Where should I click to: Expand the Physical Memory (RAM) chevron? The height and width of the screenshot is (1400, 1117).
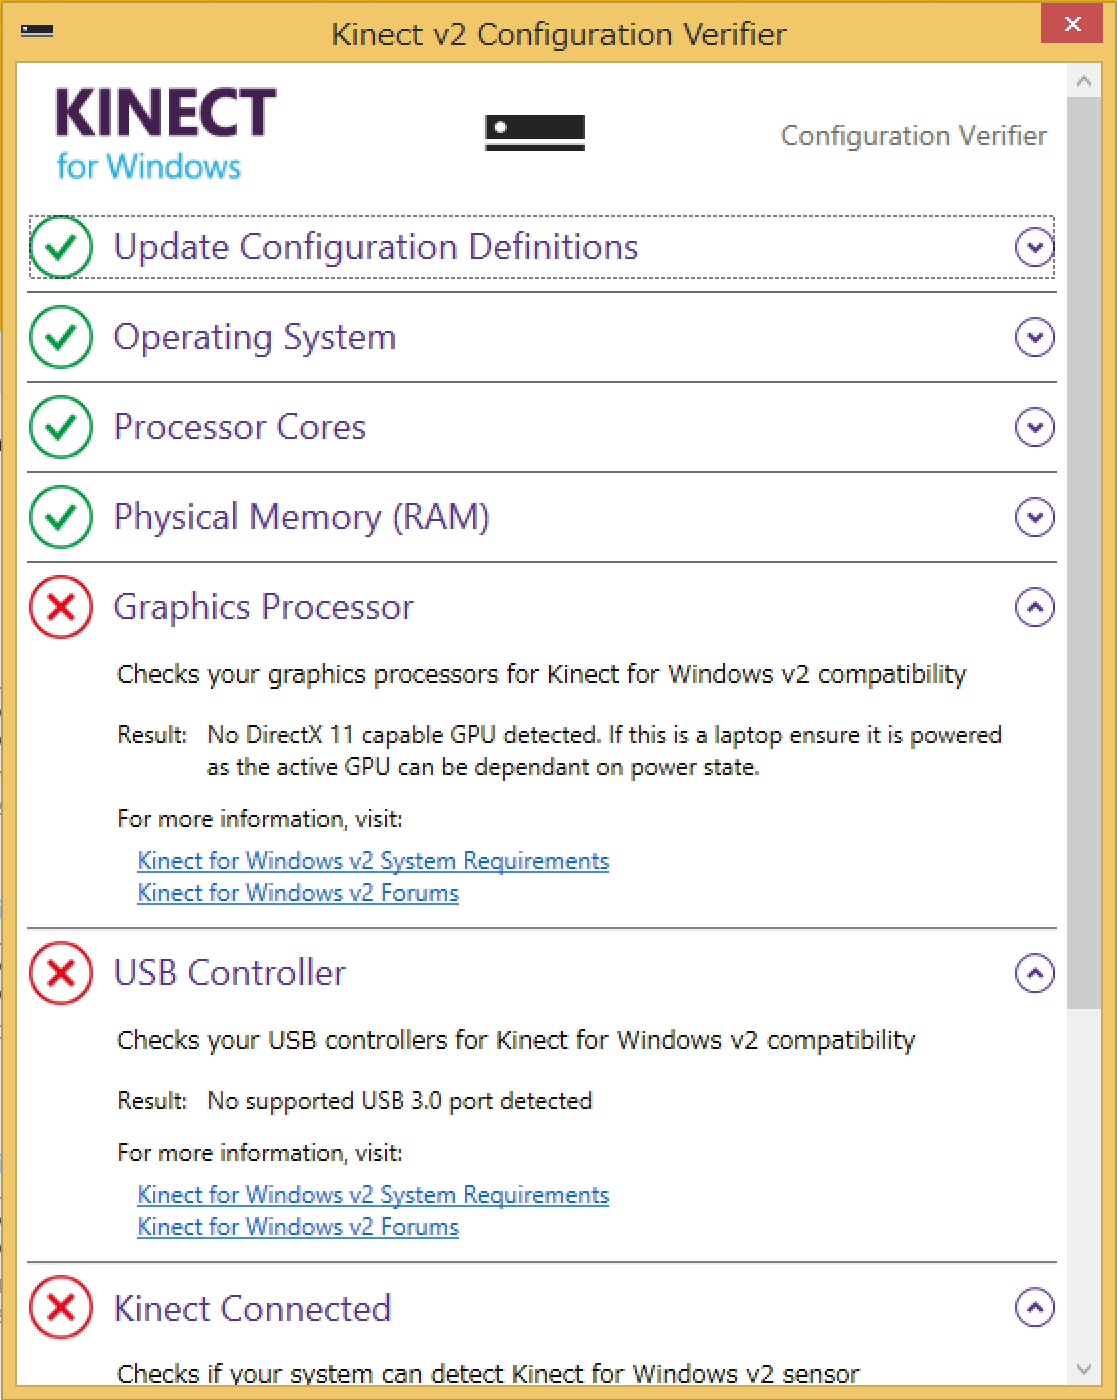point(1034,517)
